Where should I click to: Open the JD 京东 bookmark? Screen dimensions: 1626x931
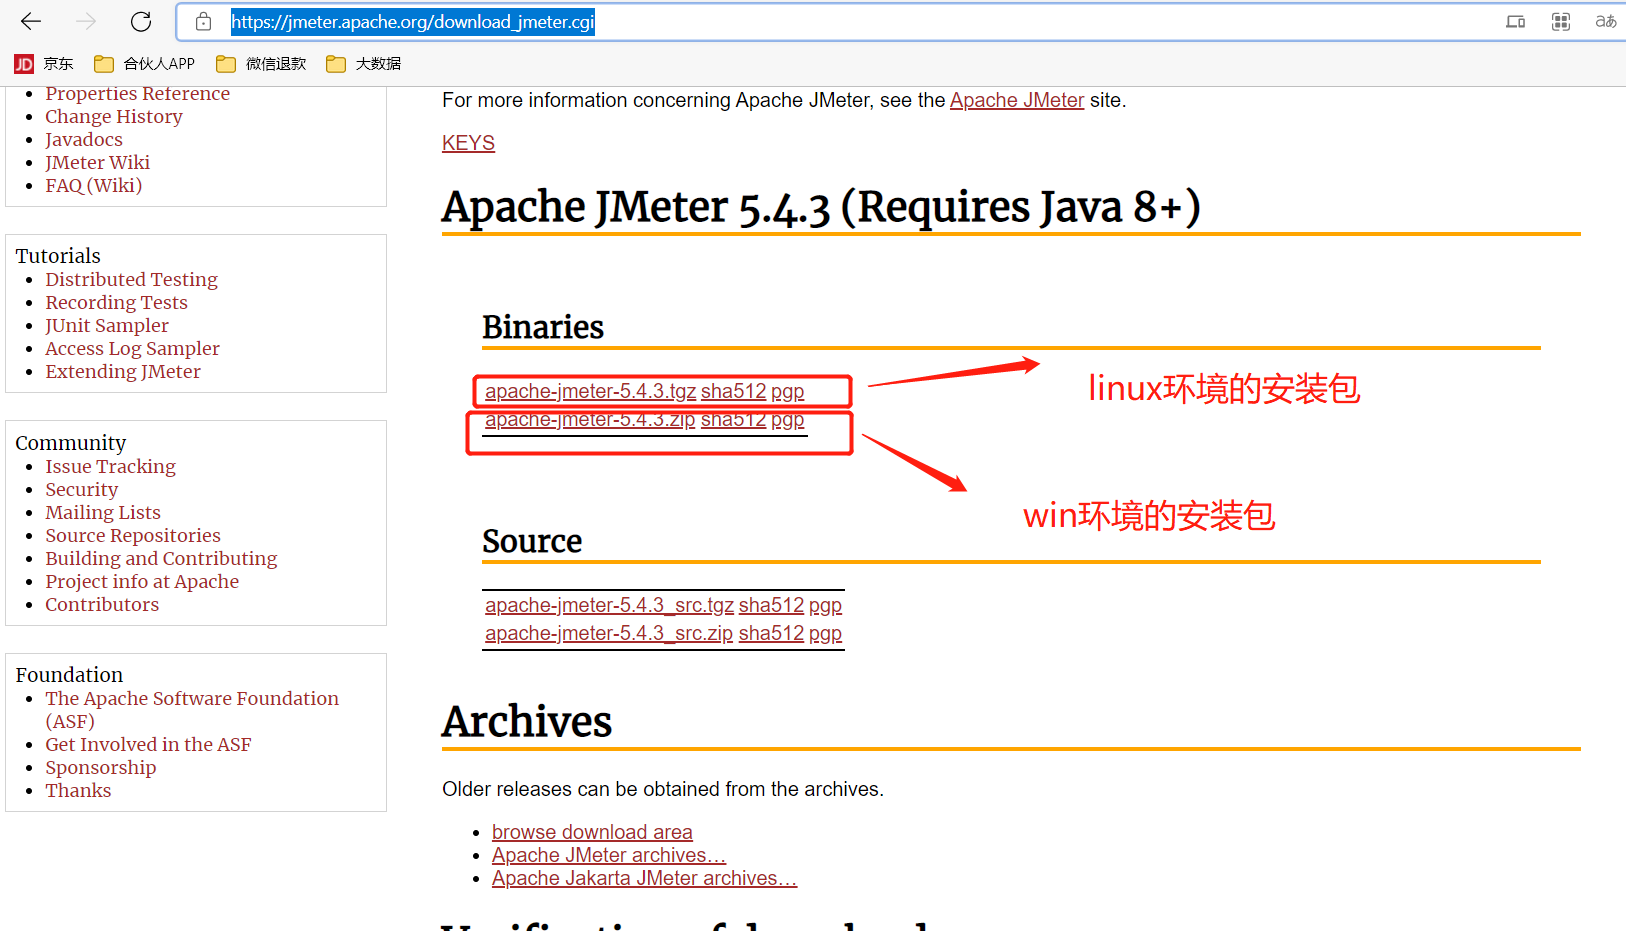pos(44,64)
